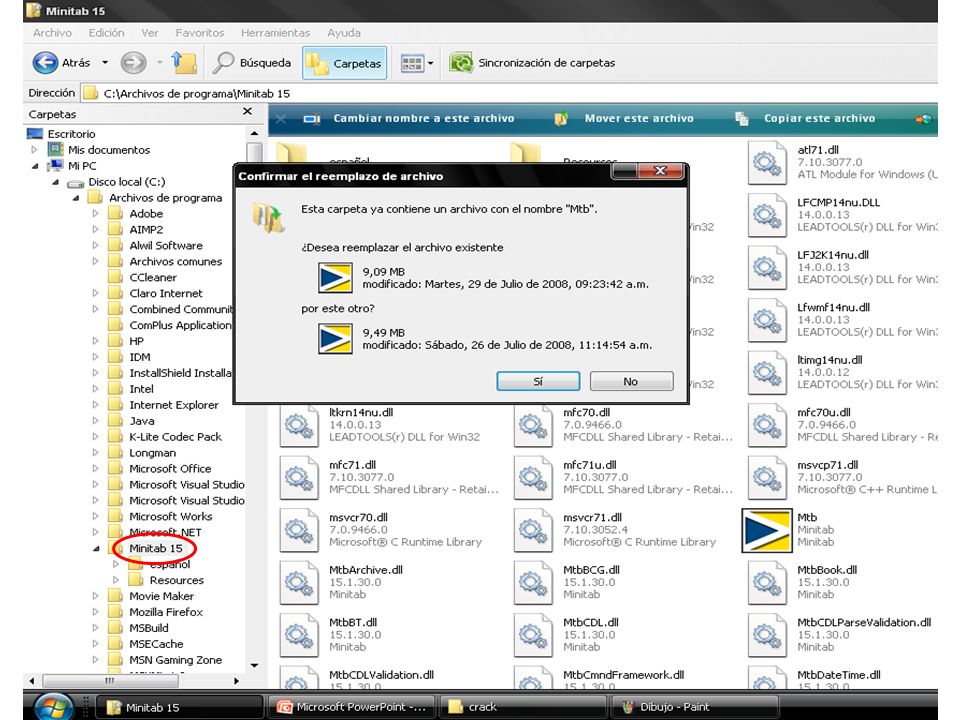The image size is (960, 720).
Task: Switch to crack folder taskbar button
Action: point(525,707)
